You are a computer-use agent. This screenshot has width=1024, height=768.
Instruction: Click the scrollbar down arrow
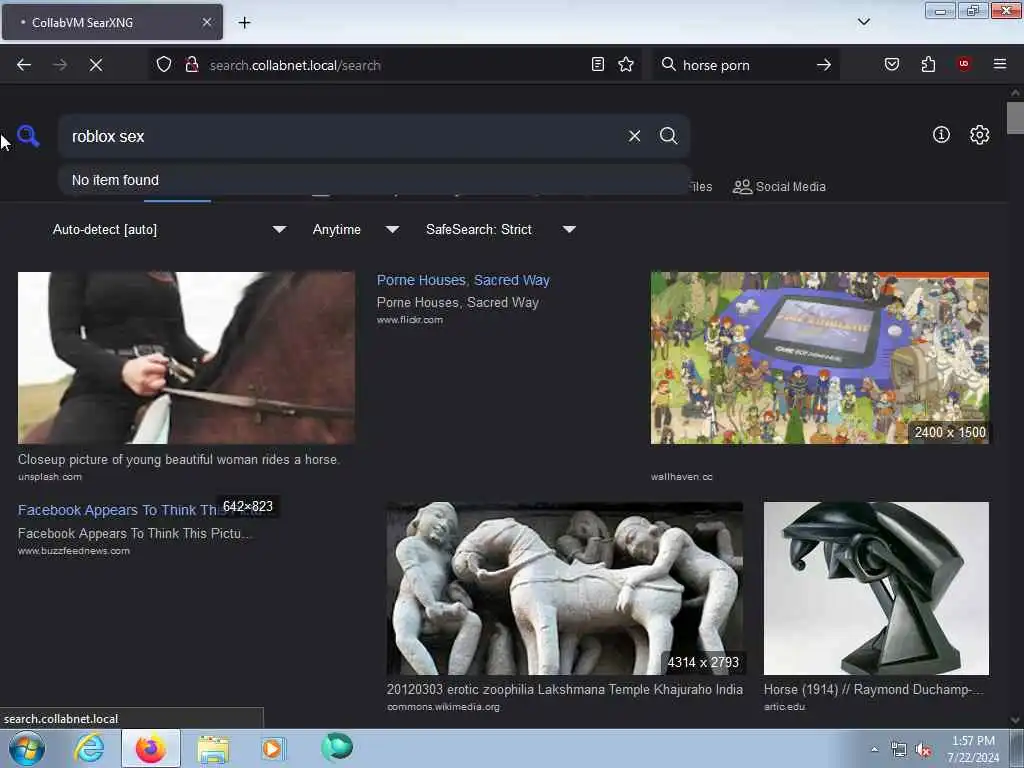pos(1015,720)
